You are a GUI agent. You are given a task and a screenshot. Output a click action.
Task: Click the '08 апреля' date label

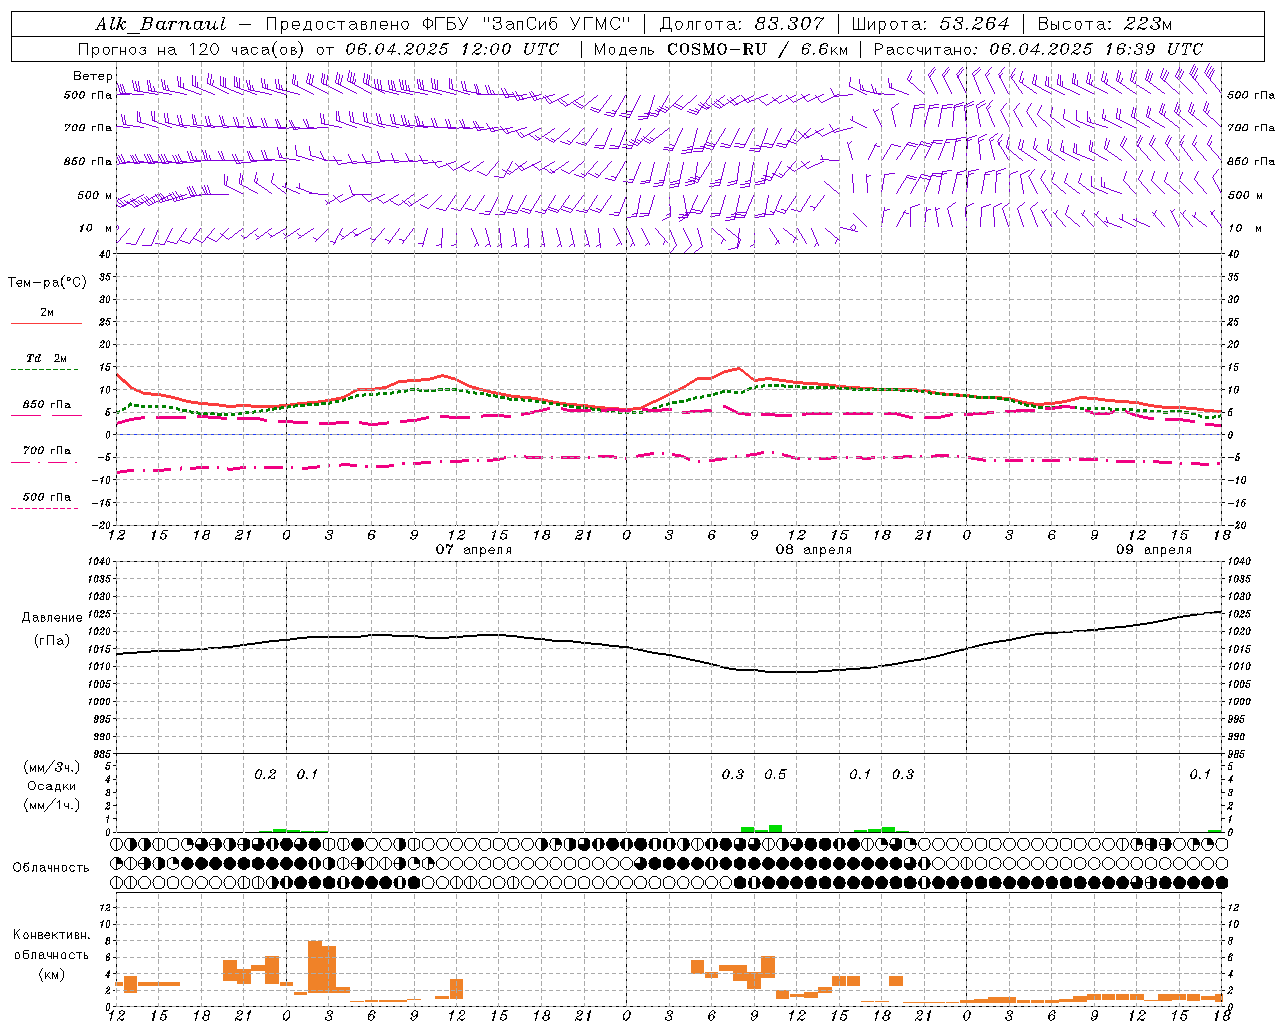coord(813,549)
